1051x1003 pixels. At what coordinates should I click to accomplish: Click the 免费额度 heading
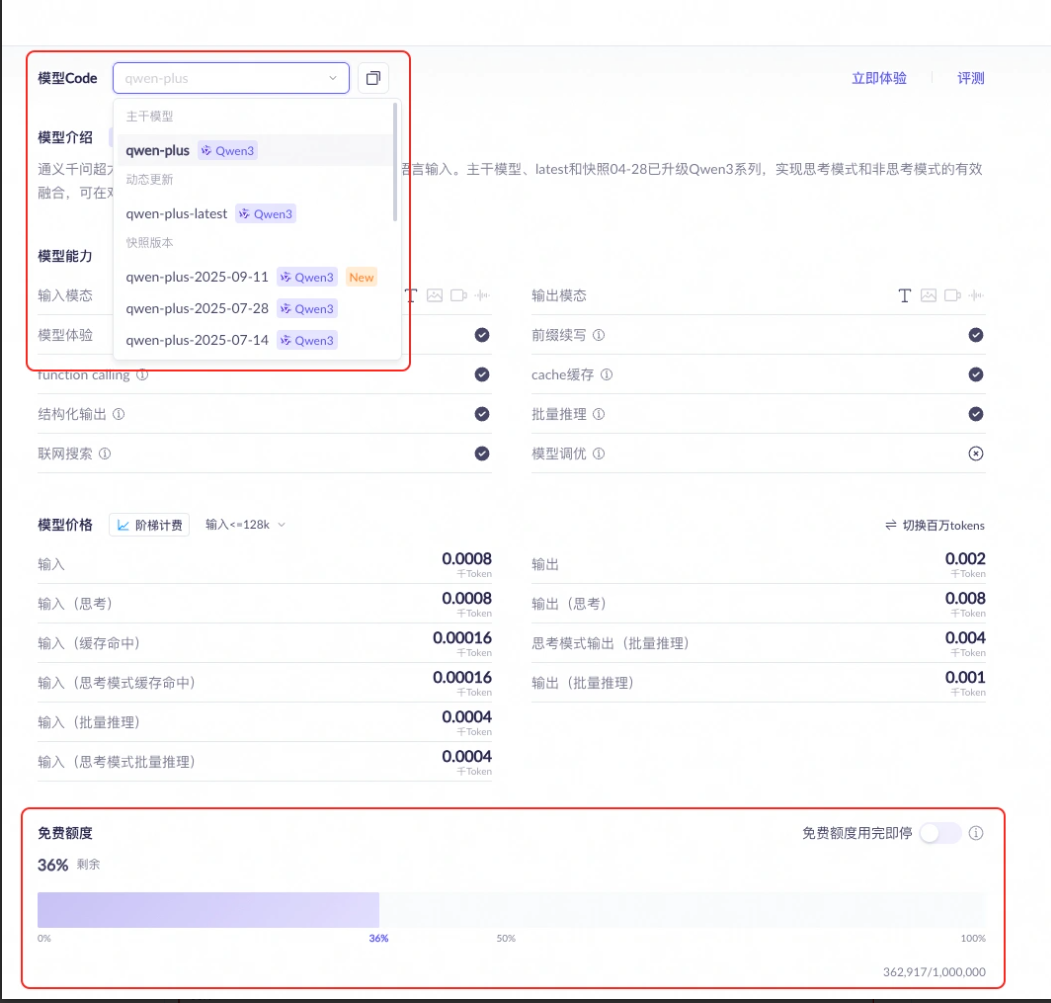[65, 833]
